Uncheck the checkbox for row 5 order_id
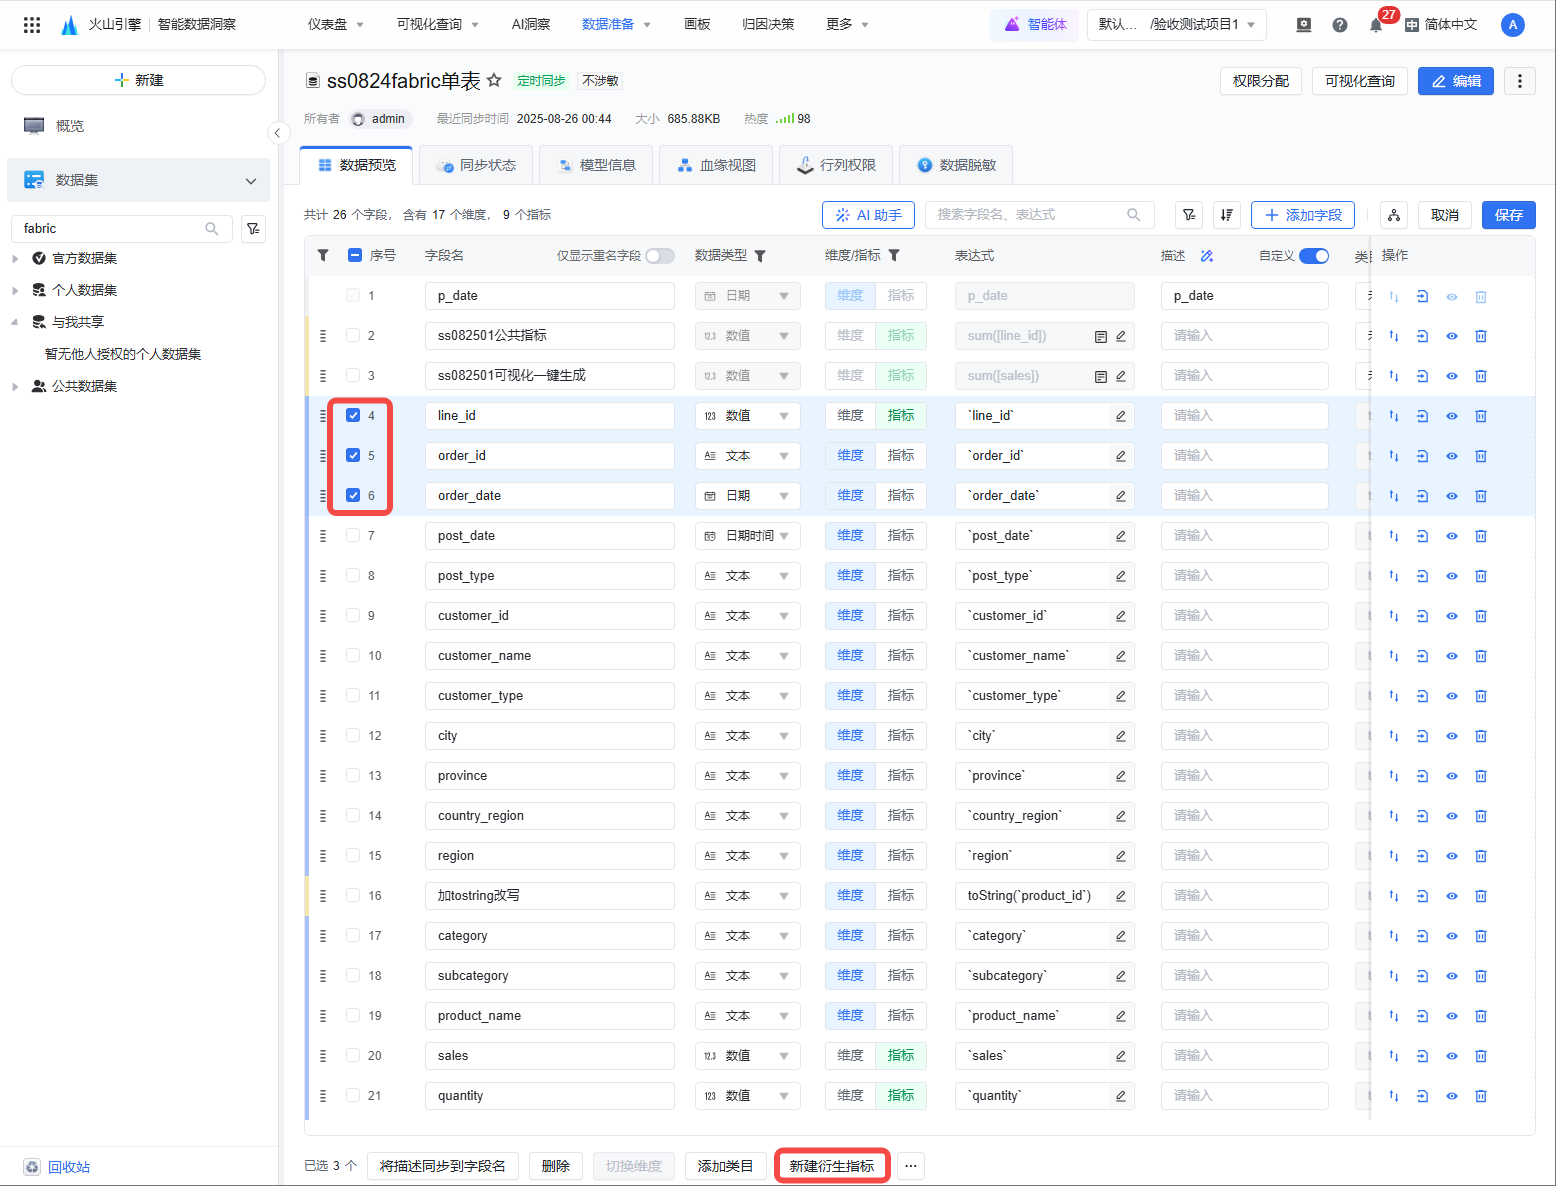1556x1186 pixels. click(353, 455)
